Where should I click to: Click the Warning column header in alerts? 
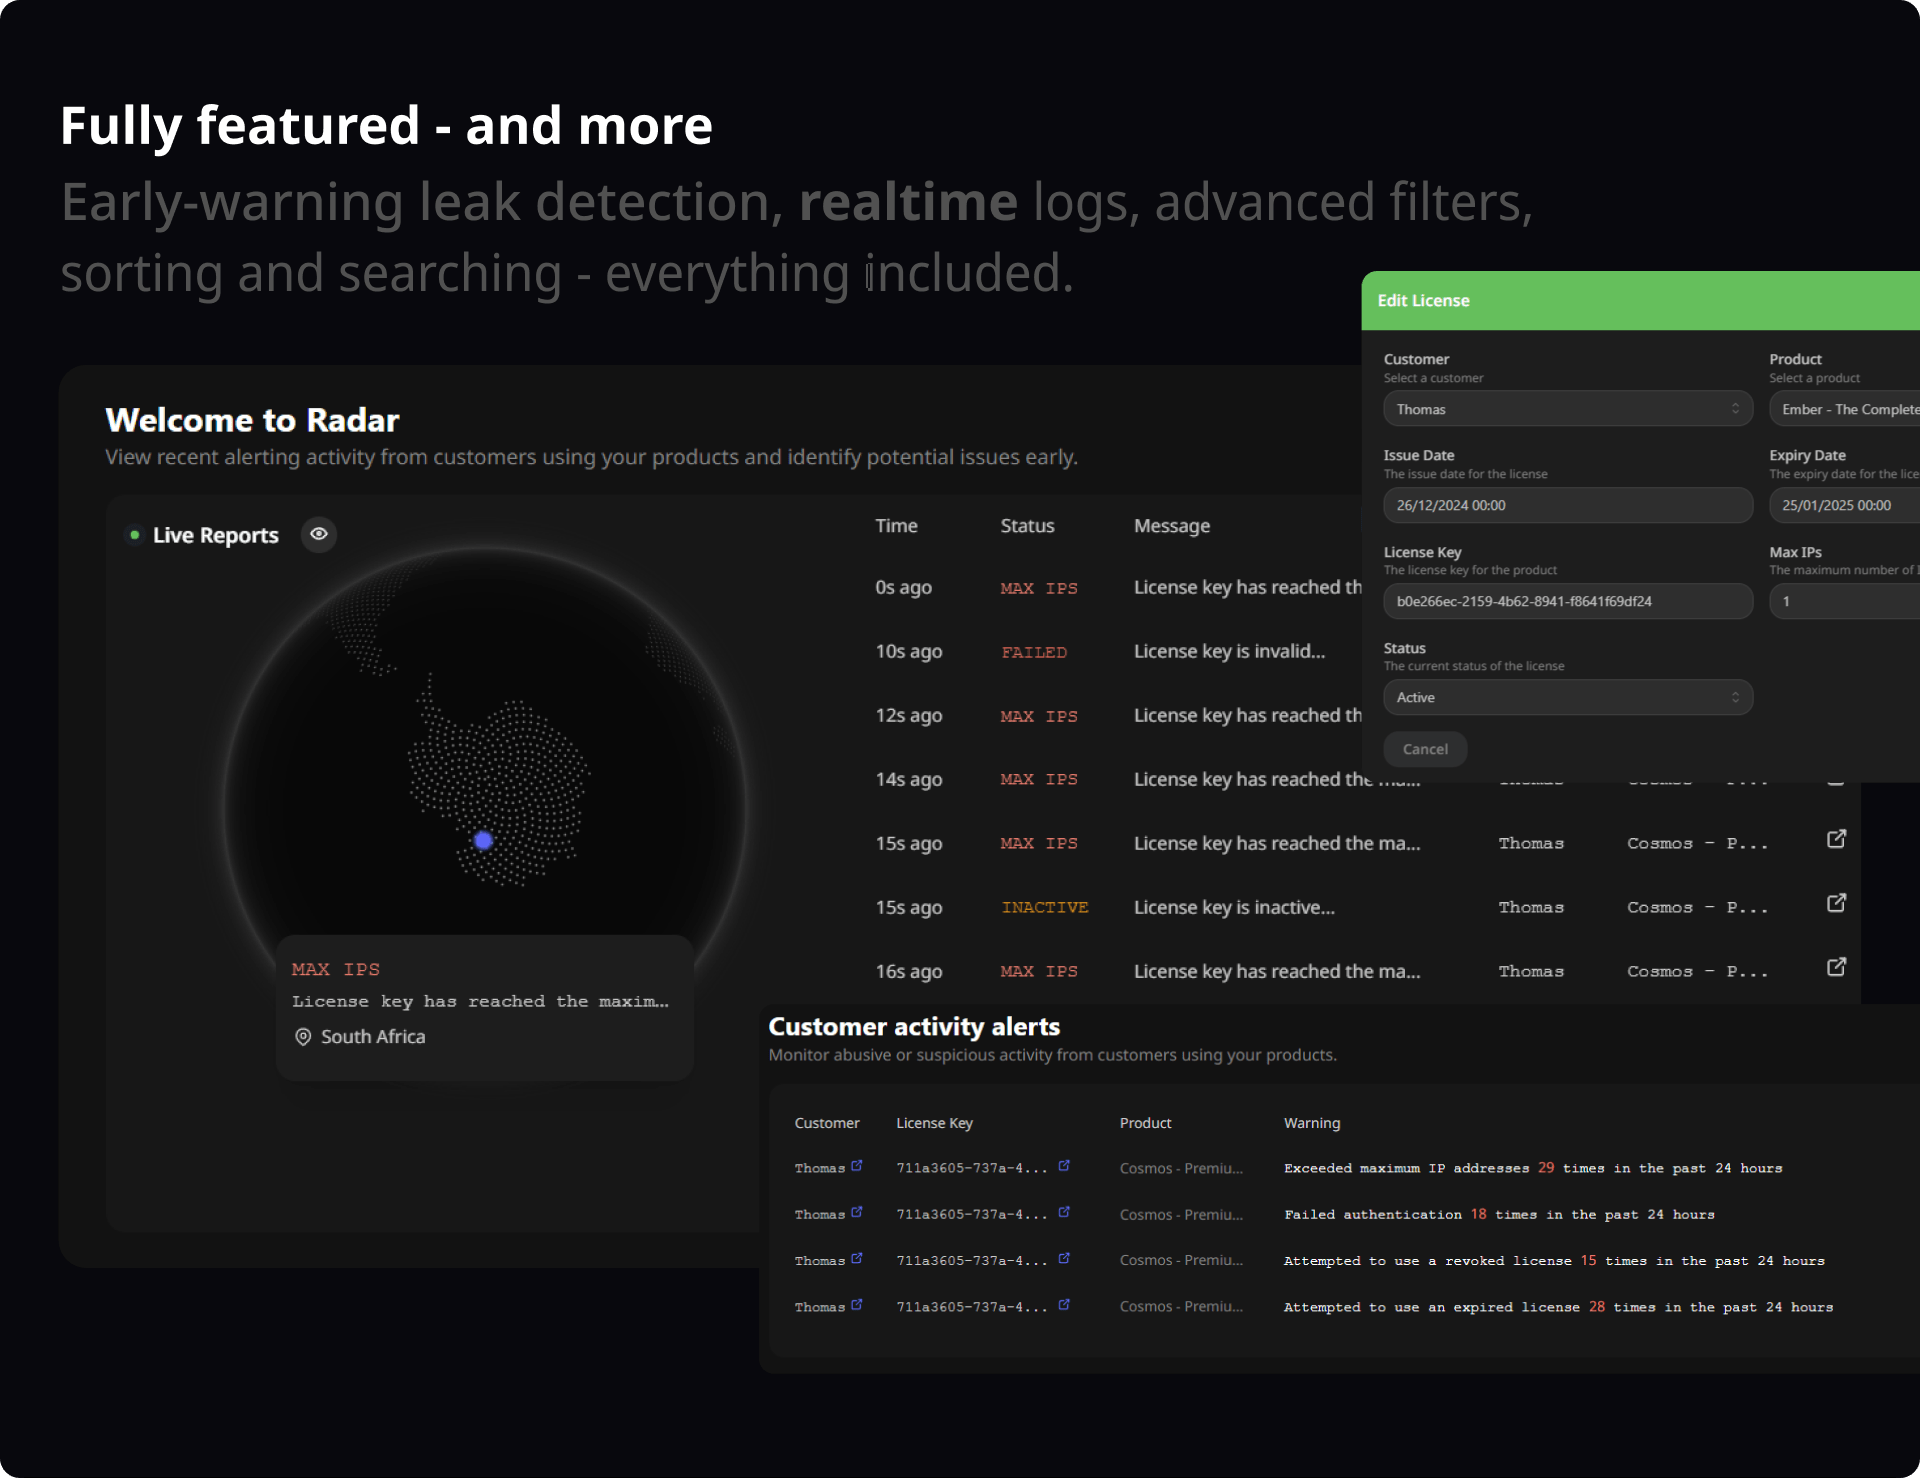pyautogui.click(x=1311, y=1123)
